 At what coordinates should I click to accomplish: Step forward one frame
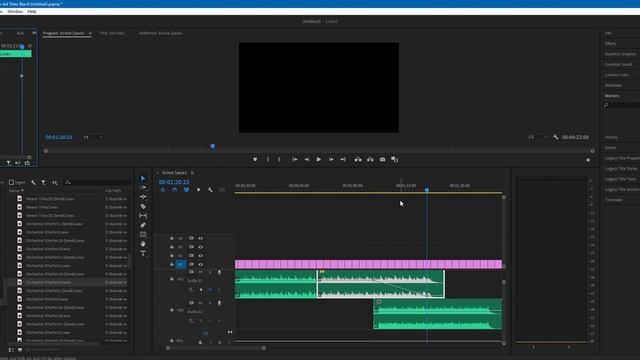[x=331, y=160]
